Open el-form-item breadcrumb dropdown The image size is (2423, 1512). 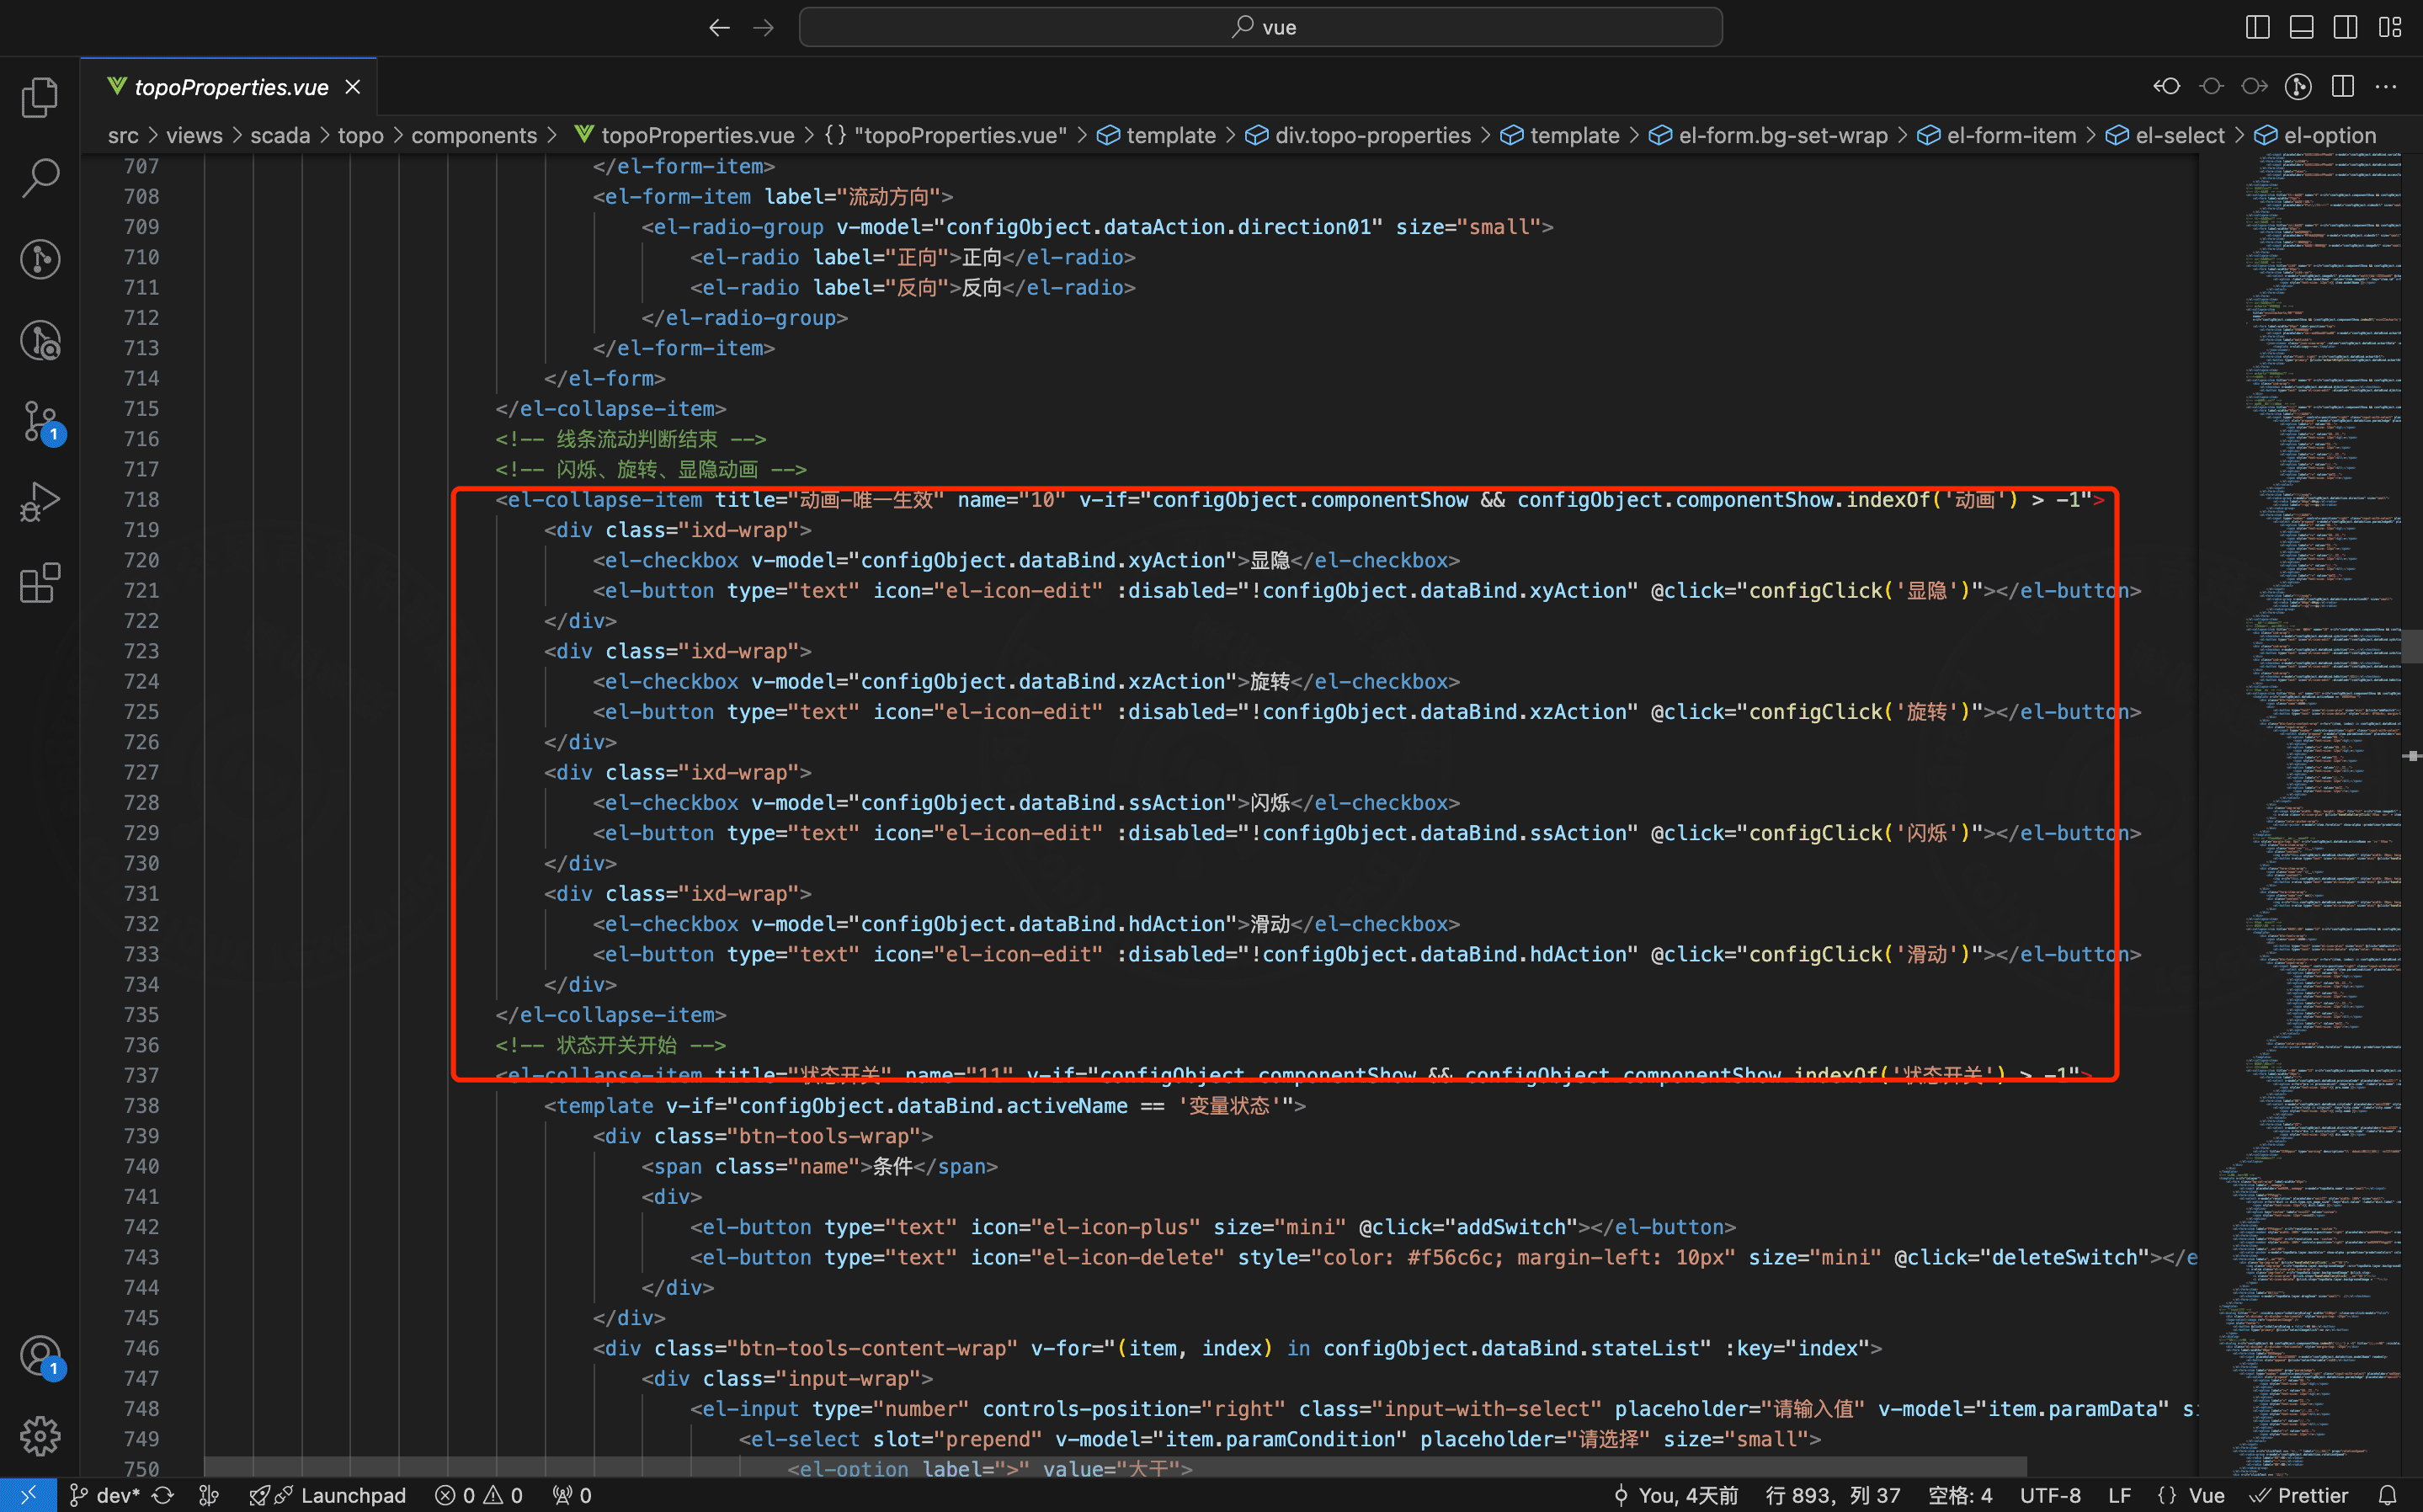[x=1996, y=135]
